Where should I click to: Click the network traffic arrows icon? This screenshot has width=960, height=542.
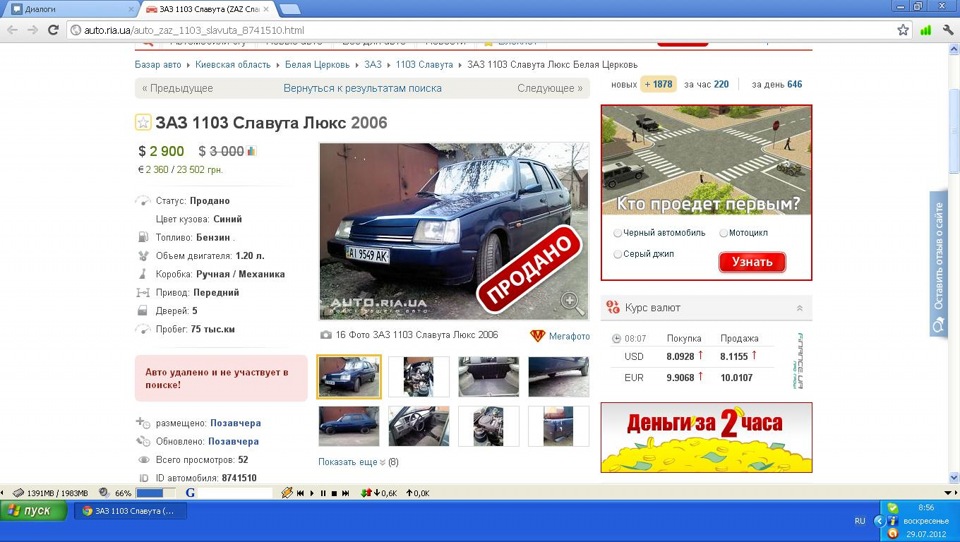[366, 492]
